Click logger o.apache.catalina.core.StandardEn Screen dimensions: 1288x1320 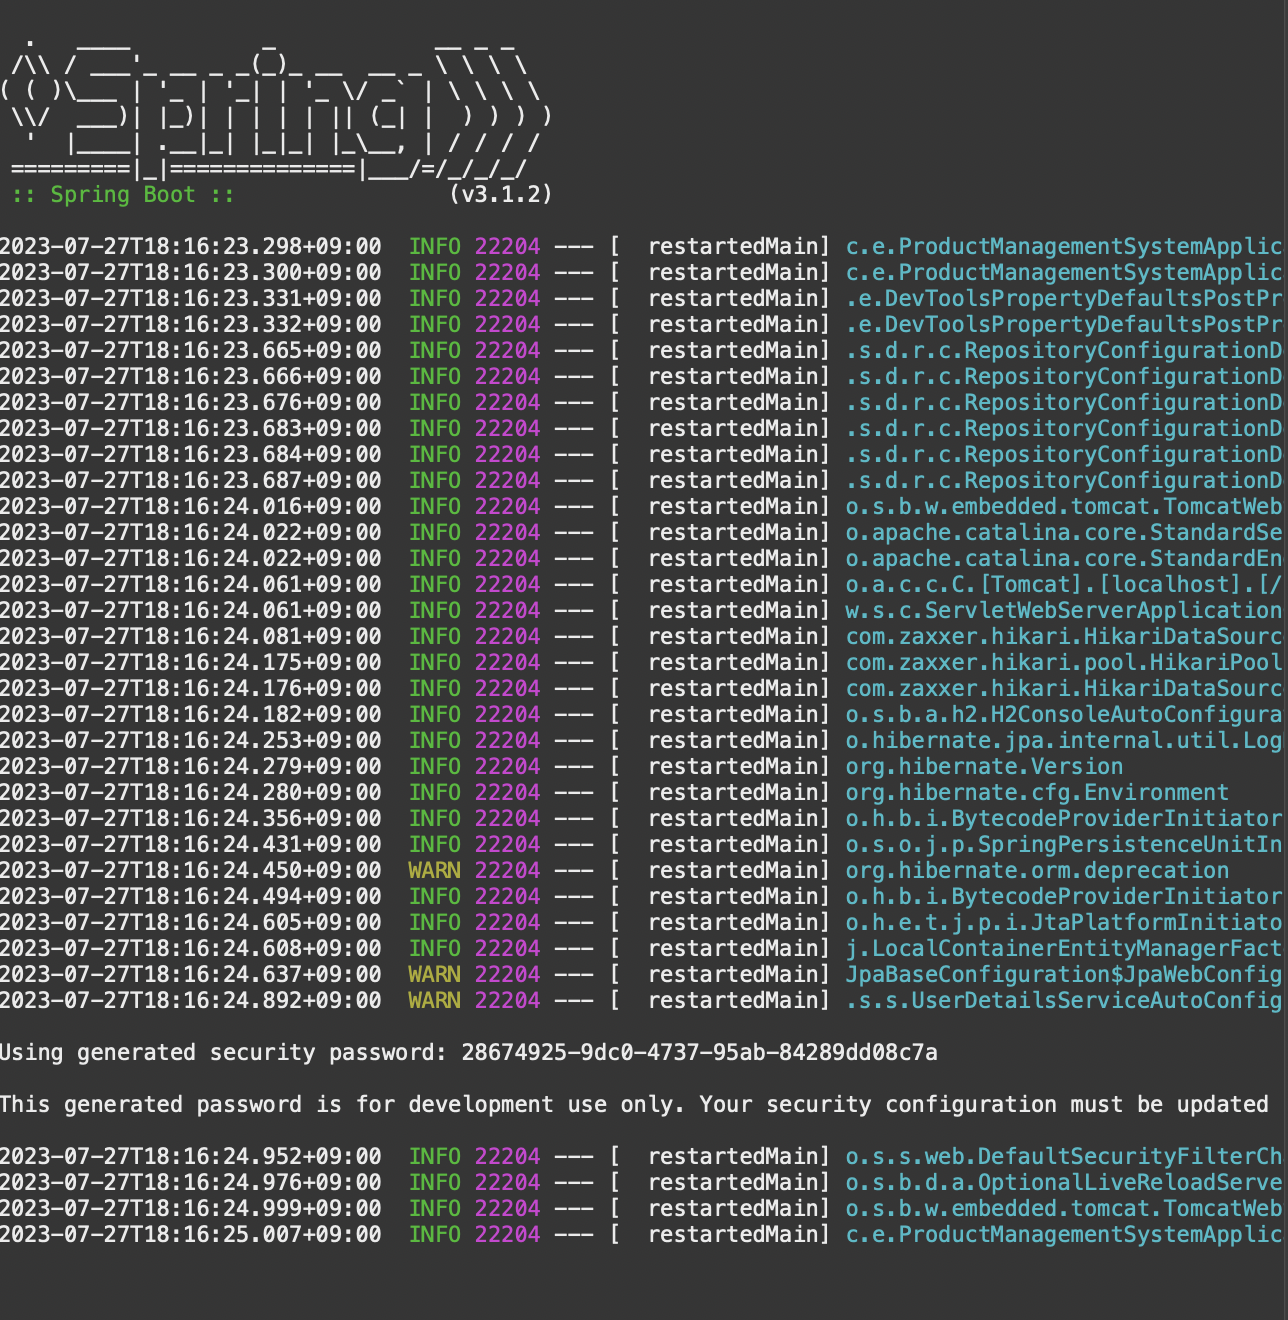tap(1064, 558)
